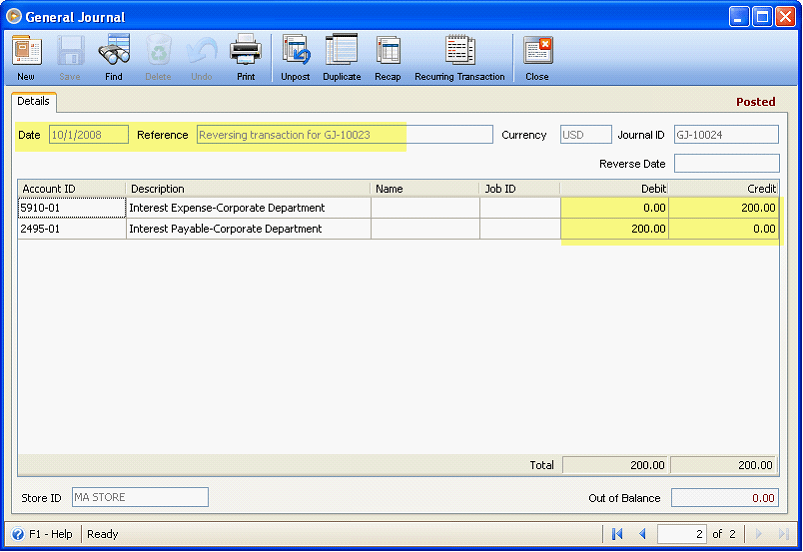Click the Job ID cell of row 2495-01
This screenshot has height=552, width=803.
(x=520, y=229)
